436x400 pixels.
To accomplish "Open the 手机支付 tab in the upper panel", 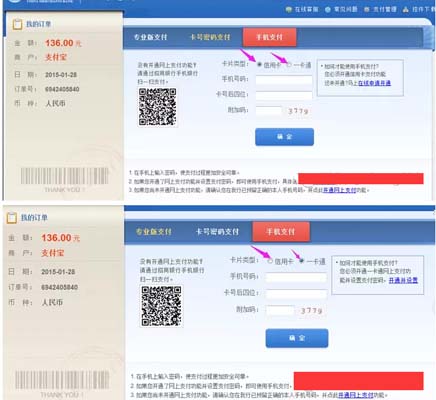I will click(269, 37).
